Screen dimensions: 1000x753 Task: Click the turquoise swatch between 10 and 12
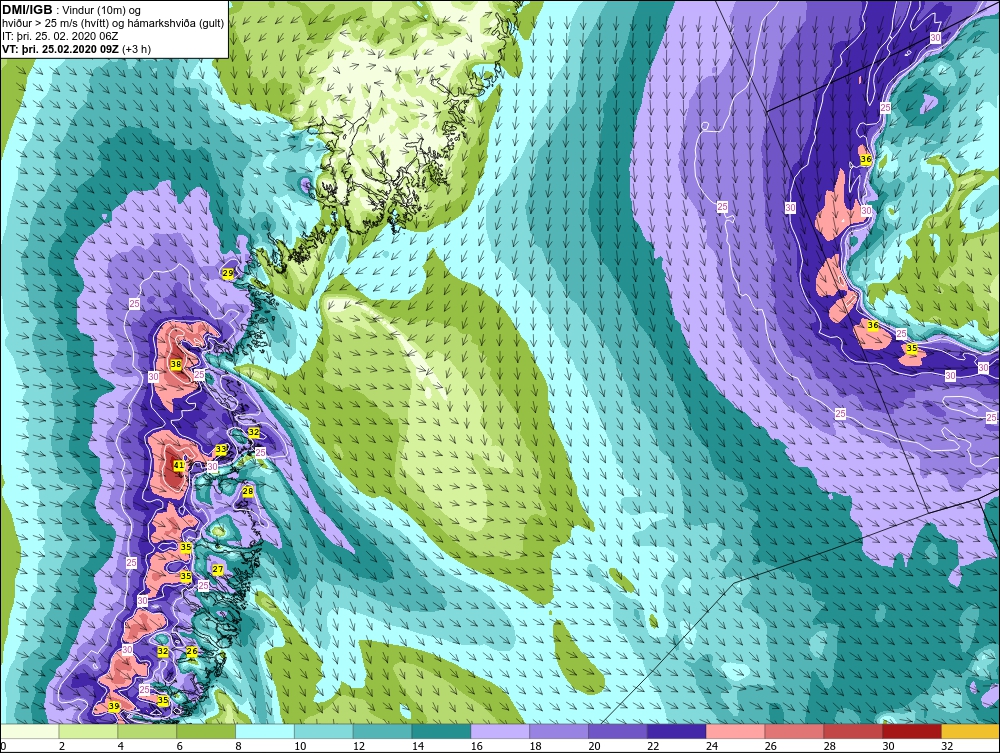point(323,731)
